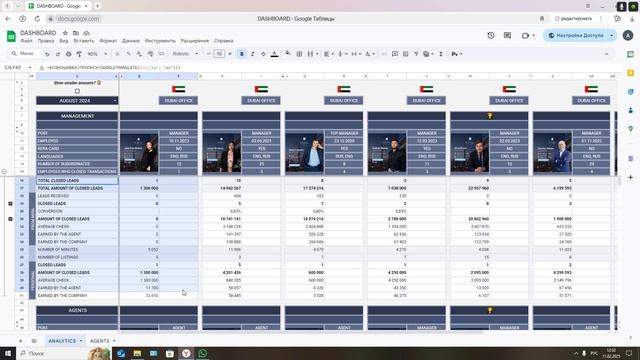The height and width of the screenshot is (360, 640).
Task: Open the comments panel icon
Action: (507, 36)
